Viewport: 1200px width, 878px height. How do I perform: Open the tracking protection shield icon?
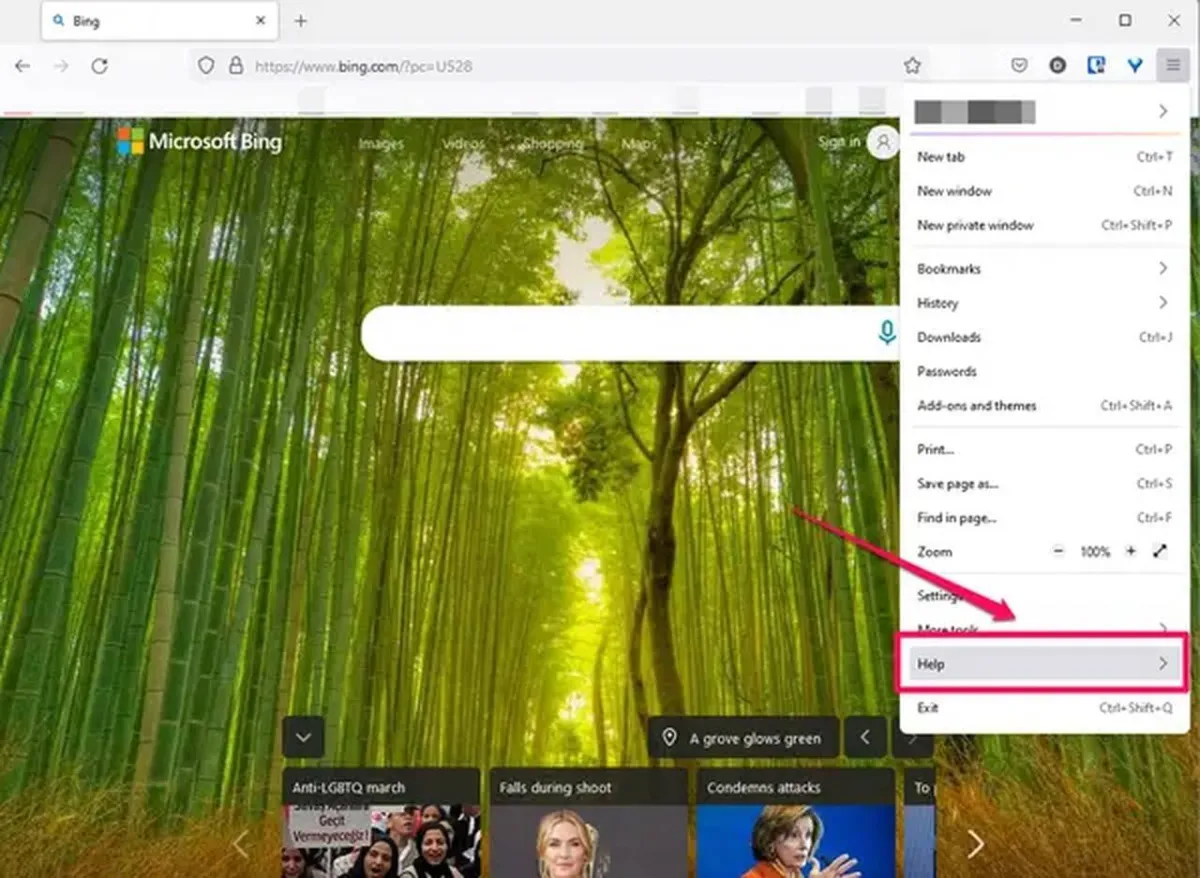tap(206, 65)
